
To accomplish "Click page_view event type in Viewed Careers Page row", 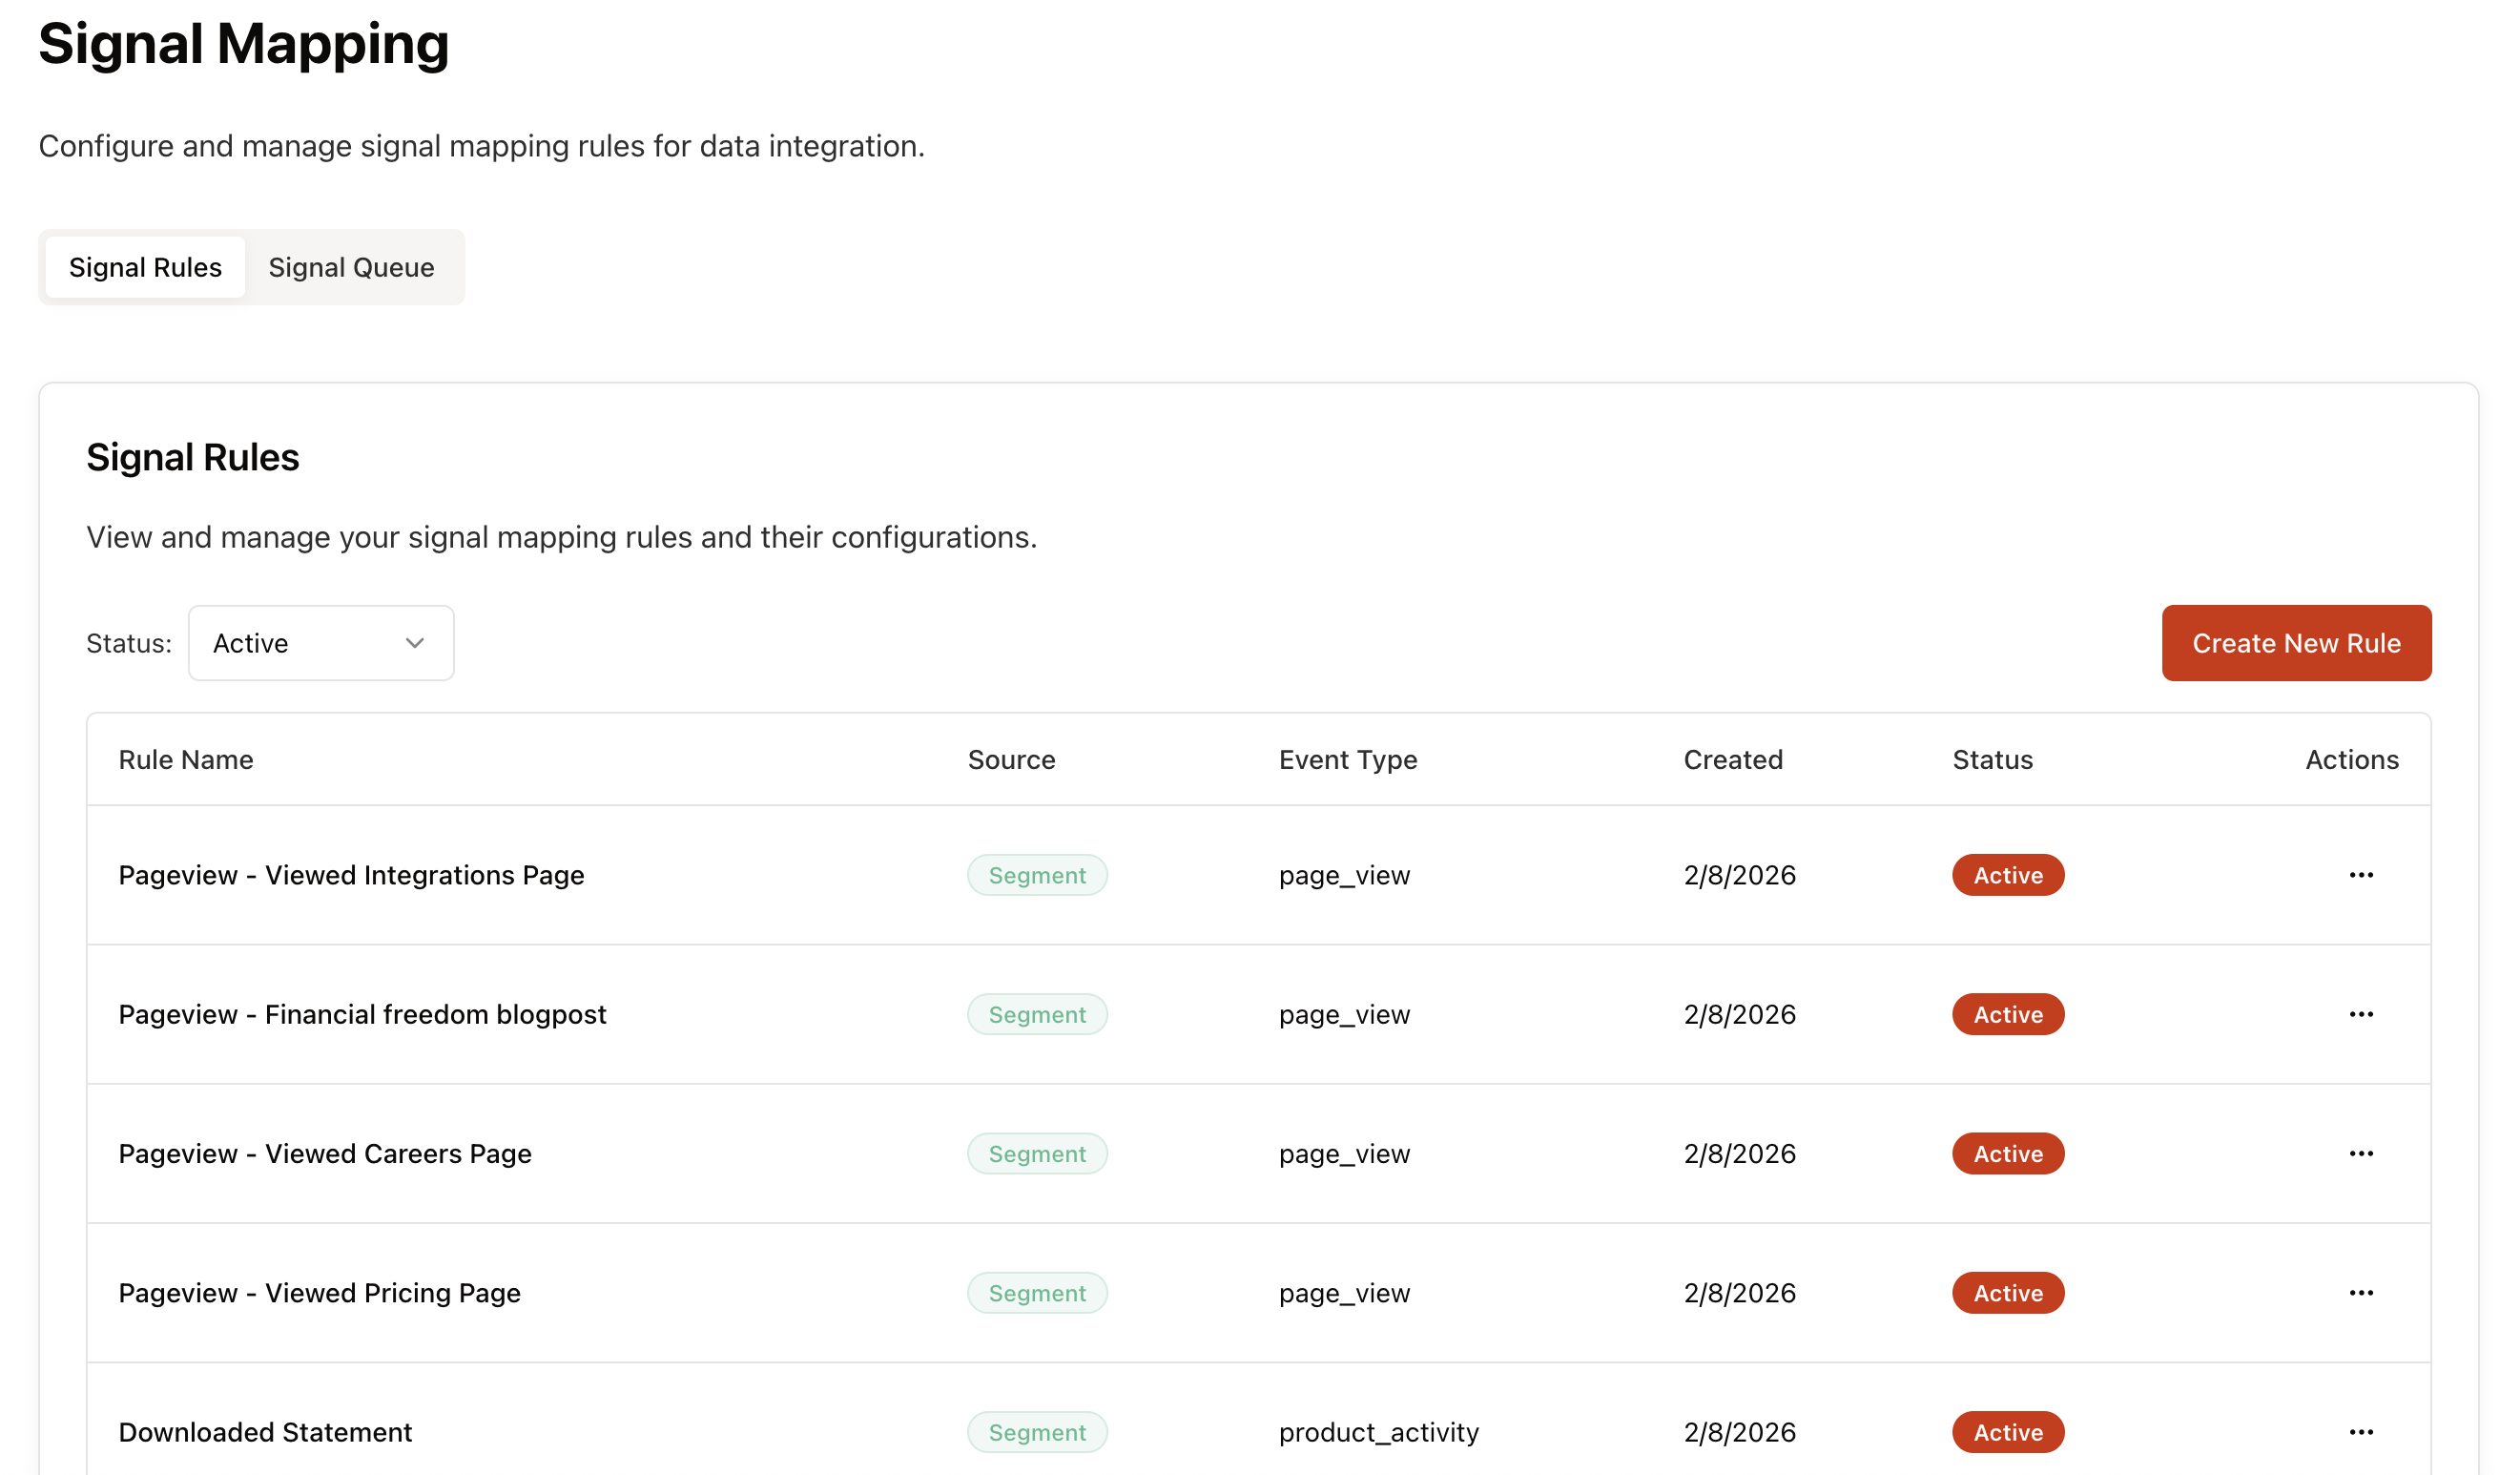I will 1344,1153.
